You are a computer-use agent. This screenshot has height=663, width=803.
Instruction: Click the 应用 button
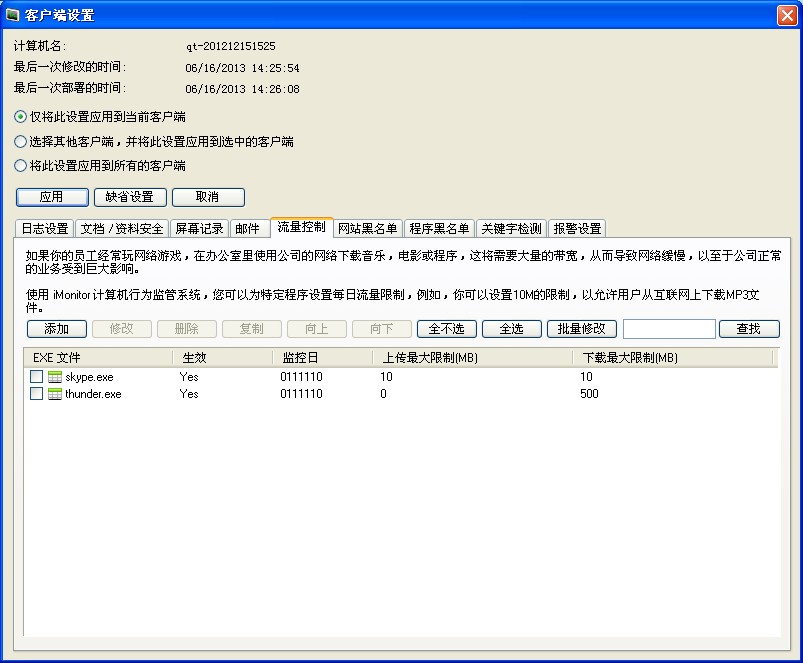52,197
